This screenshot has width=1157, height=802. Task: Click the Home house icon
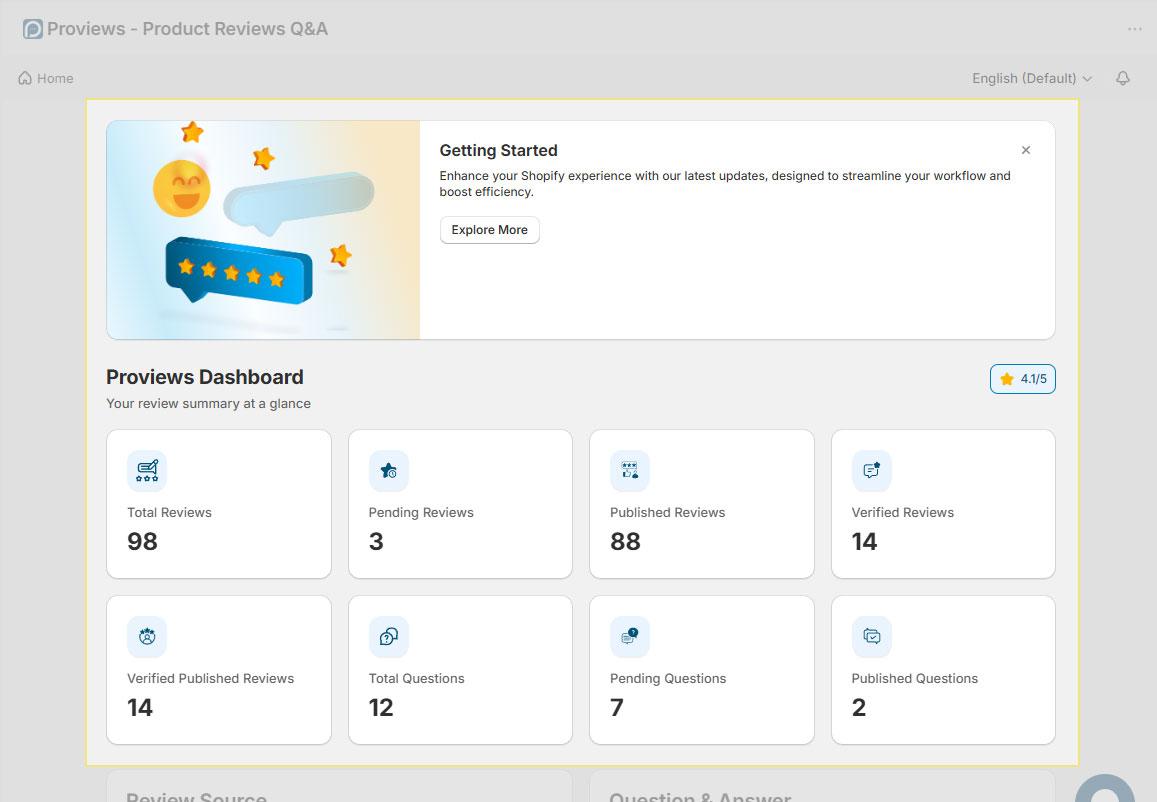coord(25,77)
